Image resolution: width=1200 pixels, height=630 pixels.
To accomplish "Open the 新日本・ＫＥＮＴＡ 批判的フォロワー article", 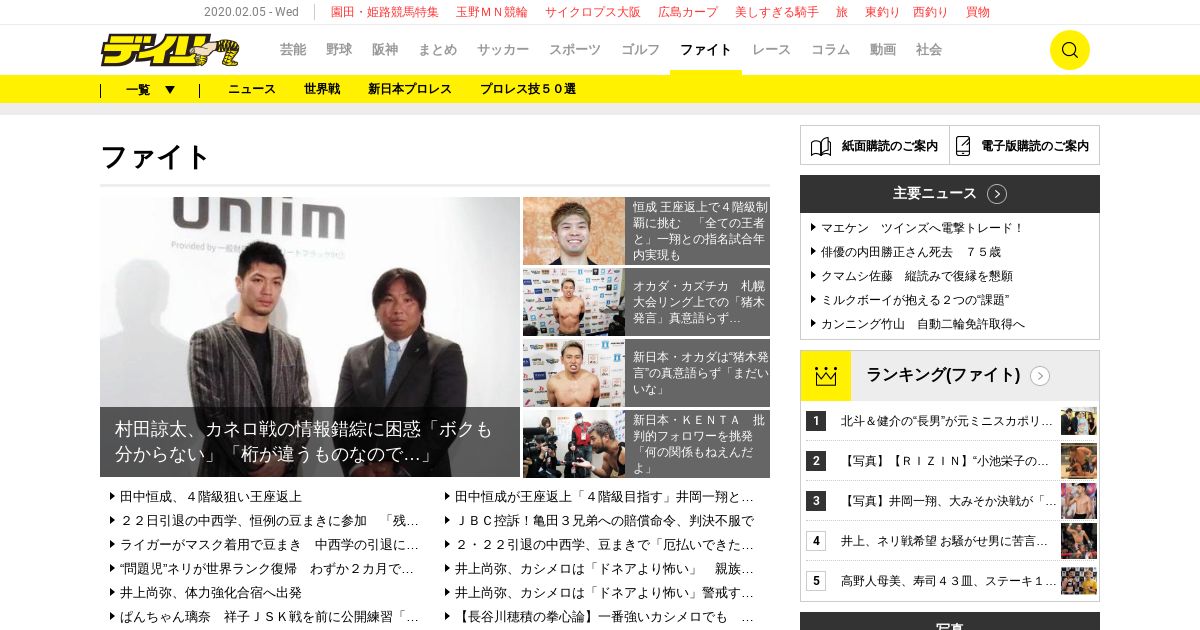I will pyautogui.click(x=646, y=444).
